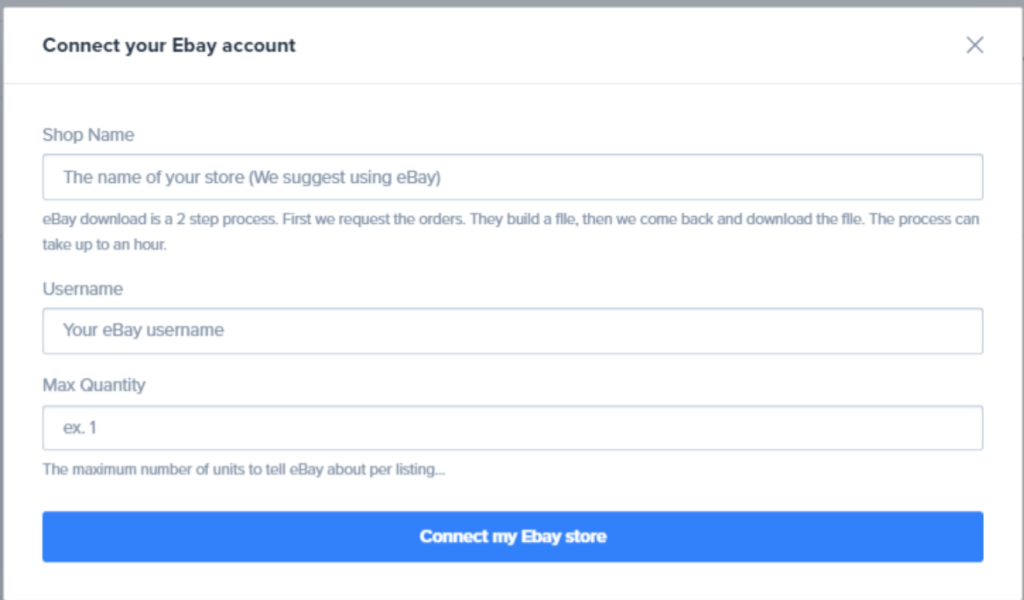Focus the Shop Name input field
This screenshot has height=600, width=1024.
[x=513, y=177]
